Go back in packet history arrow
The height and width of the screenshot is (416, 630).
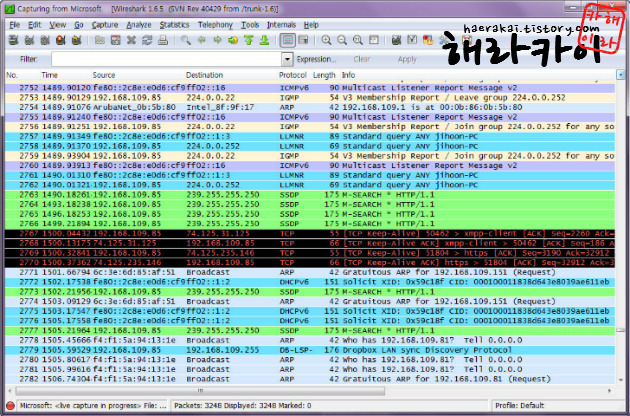pos(202,40)
